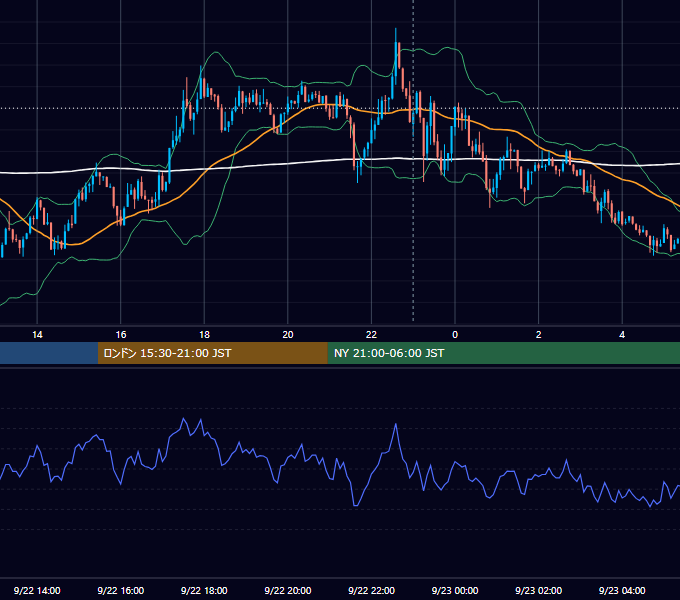Click the 9/23 00:00 date label

pyautogui.click(x=455, y=590)
